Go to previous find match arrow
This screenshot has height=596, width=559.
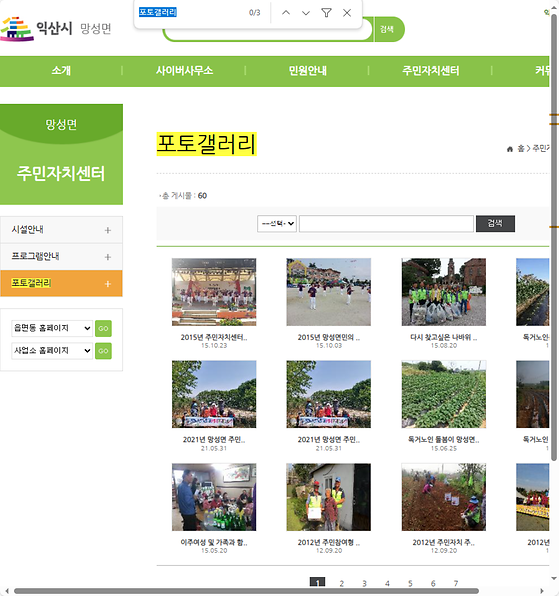pos(286,13)
